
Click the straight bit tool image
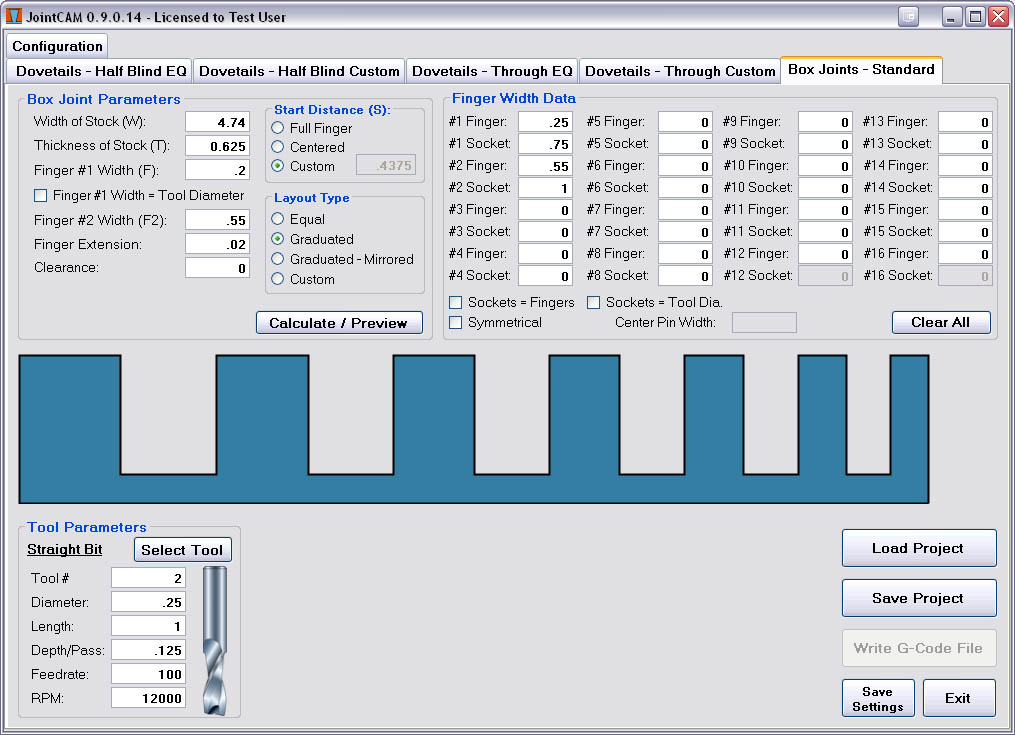214,640
